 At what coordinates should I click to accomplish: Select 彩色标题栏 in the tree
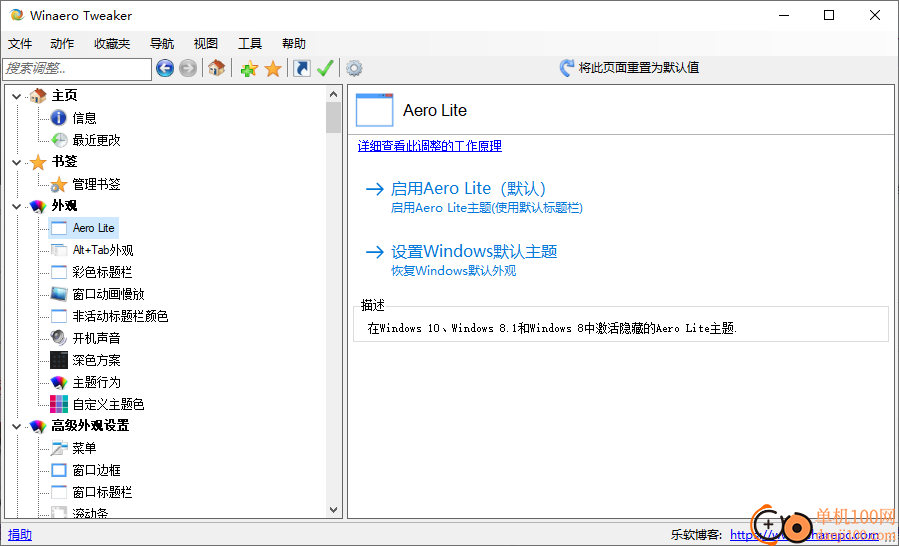(102, 272)
